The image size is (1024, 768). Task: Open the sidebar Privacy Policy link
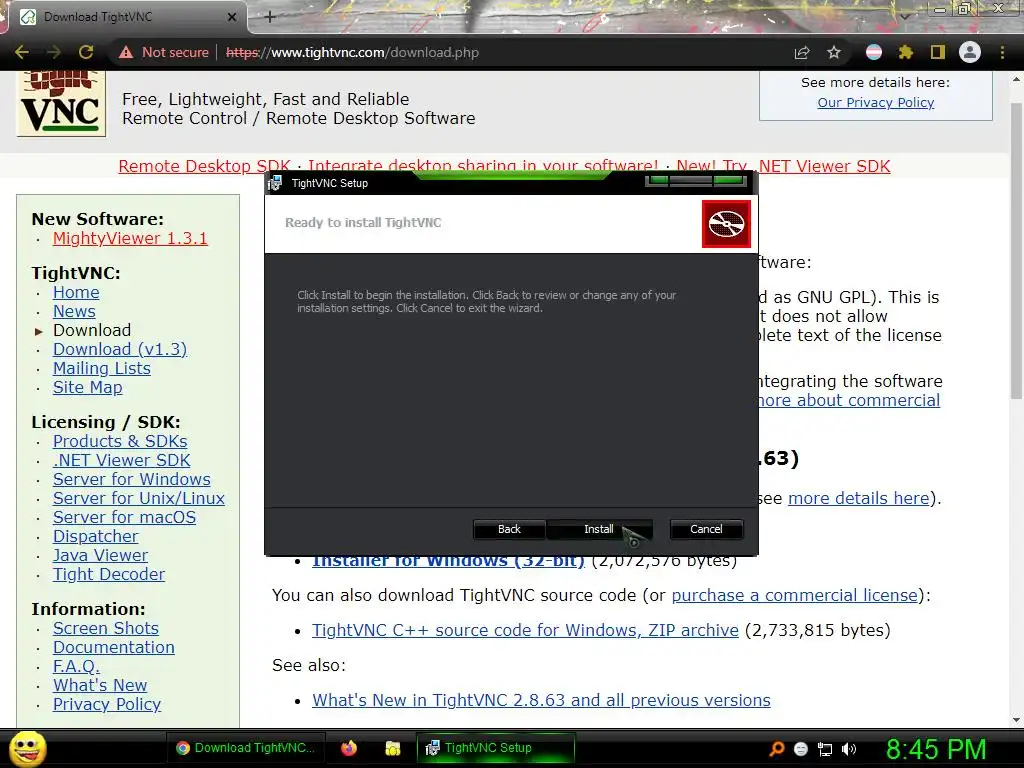tap(106, 704)
